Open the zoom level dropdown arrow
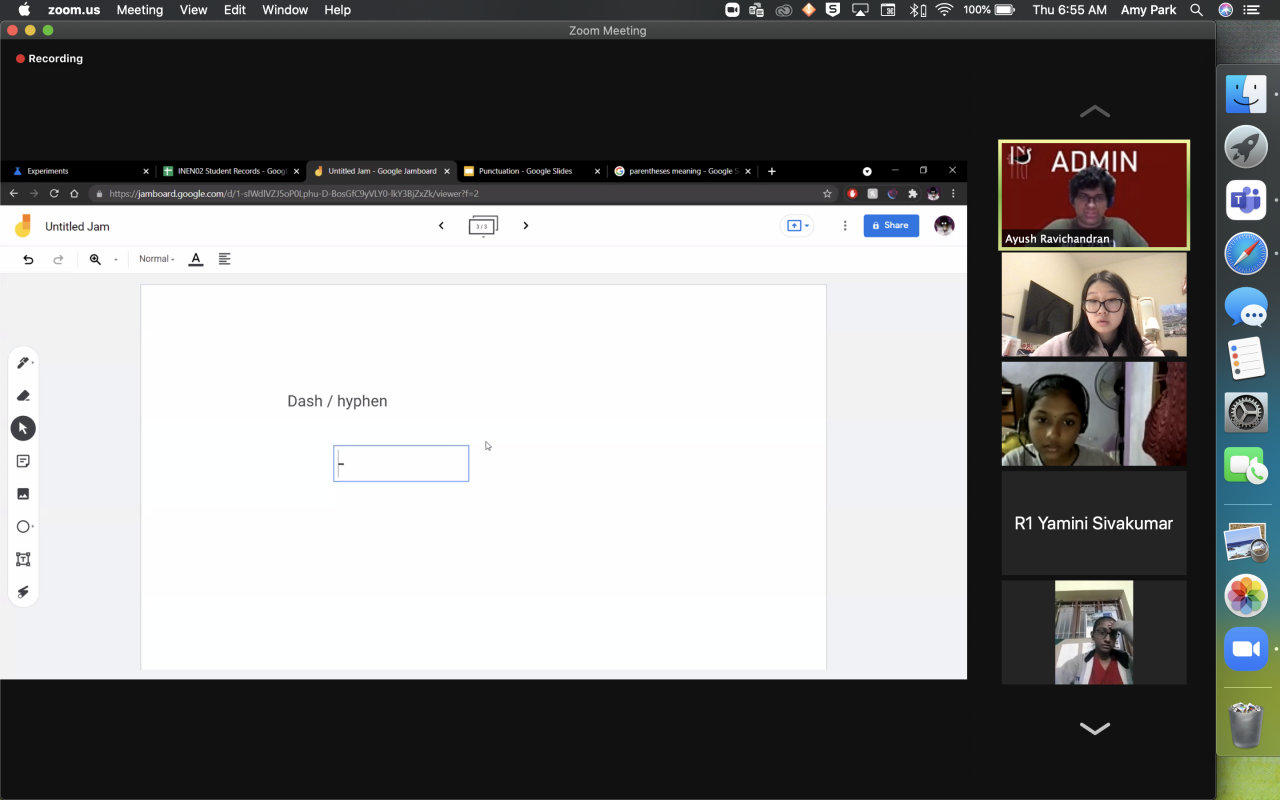The height and width of the screenshot is (800, 1280). click(115, 260)
